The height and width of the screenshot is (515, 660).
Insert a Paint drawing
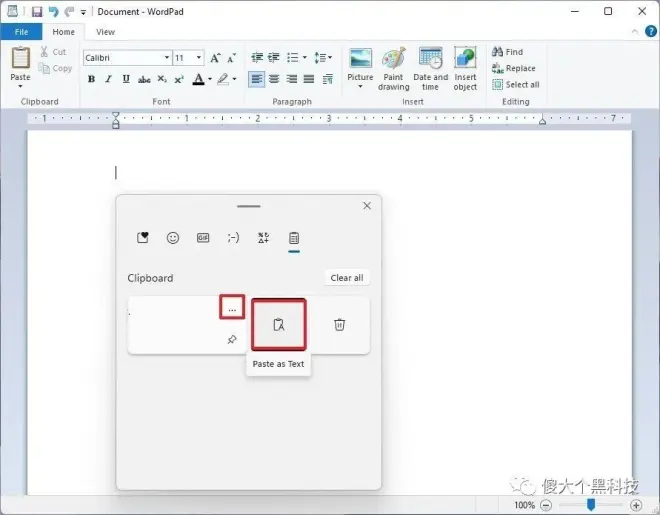[x=394, y=69]
